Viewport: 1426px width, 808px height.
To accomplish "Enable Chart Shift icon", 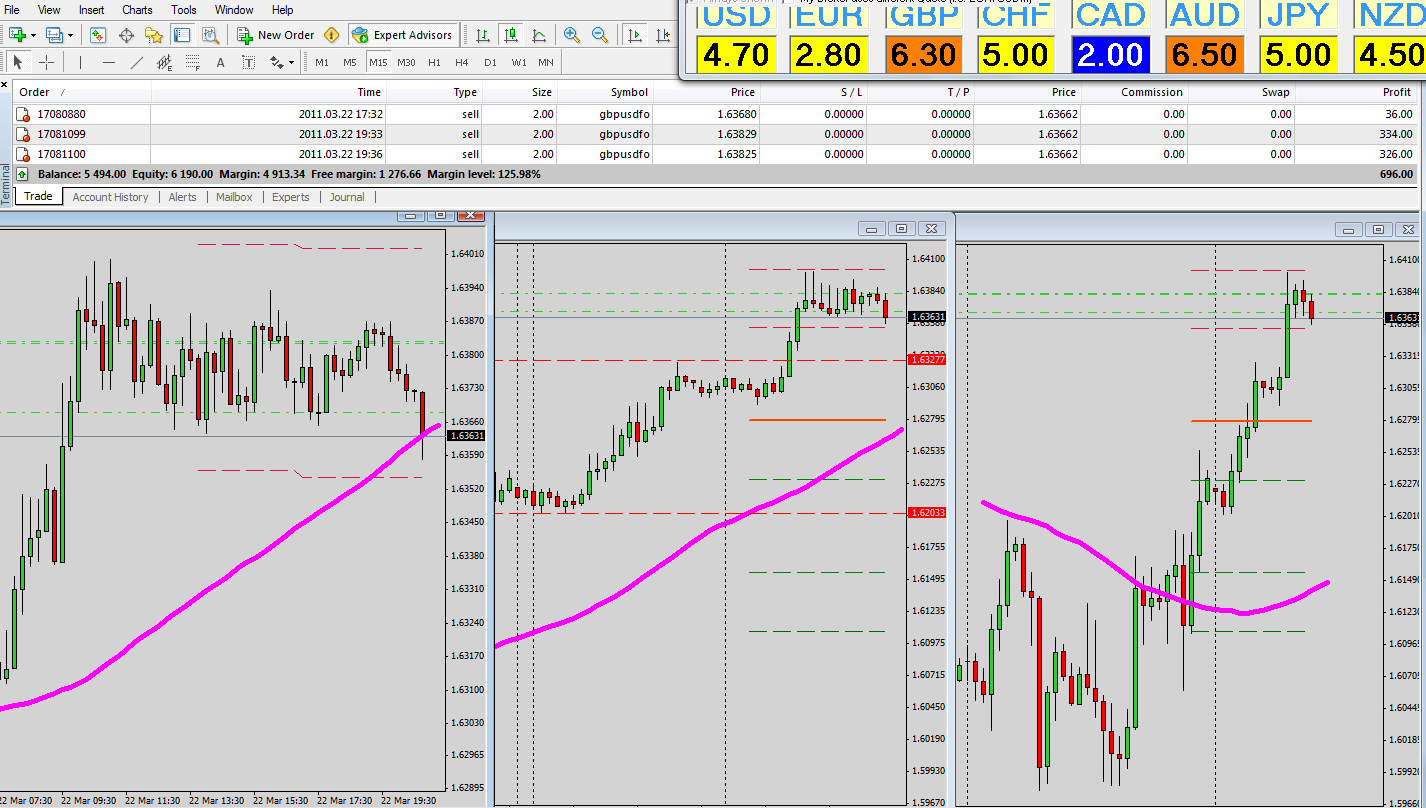I will point(662,35).
